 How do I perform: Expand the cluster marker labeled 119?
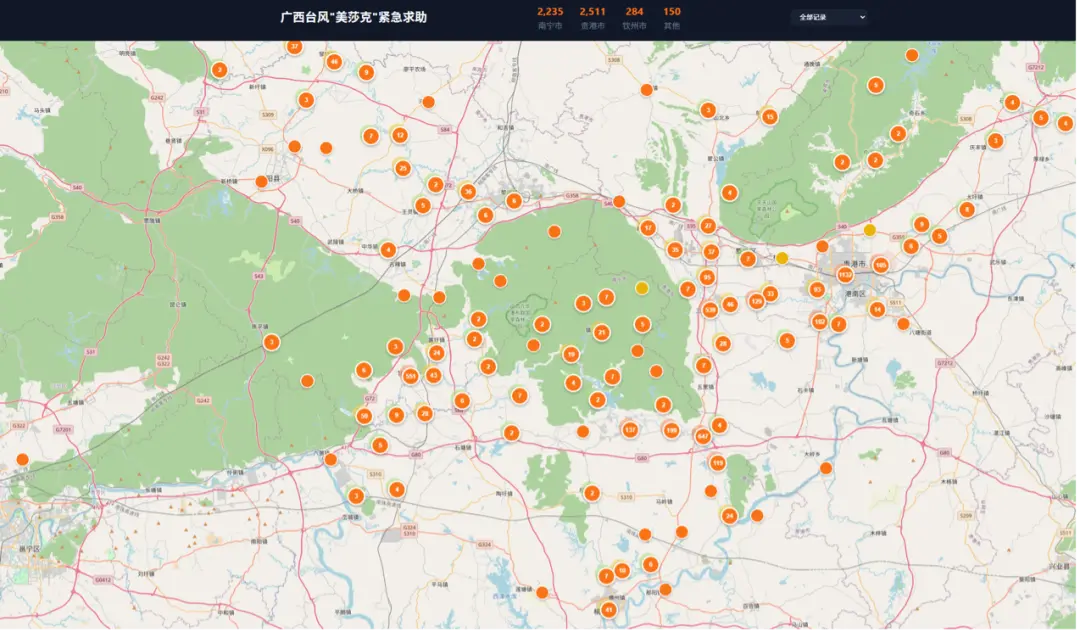720,464
